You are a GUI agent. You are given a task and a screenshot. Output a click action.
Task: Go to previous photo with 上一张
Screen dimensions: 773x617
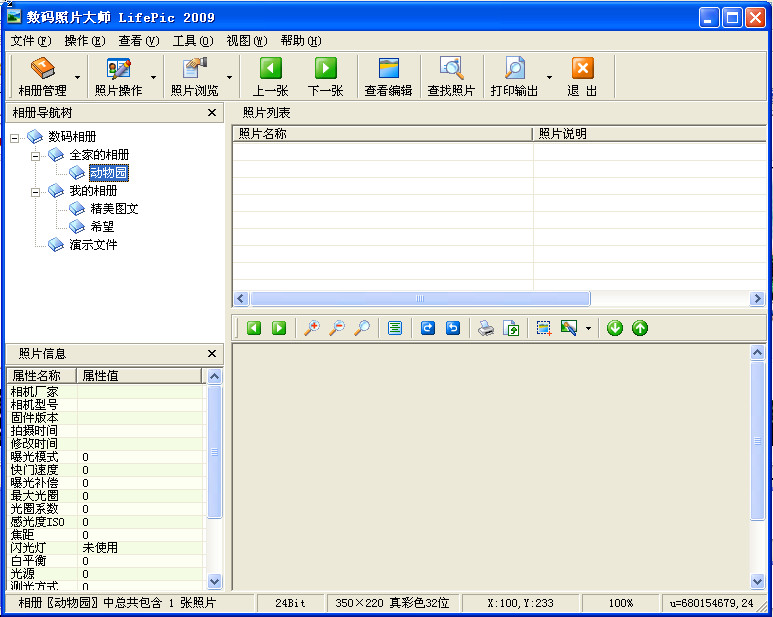tap(271, 76)
